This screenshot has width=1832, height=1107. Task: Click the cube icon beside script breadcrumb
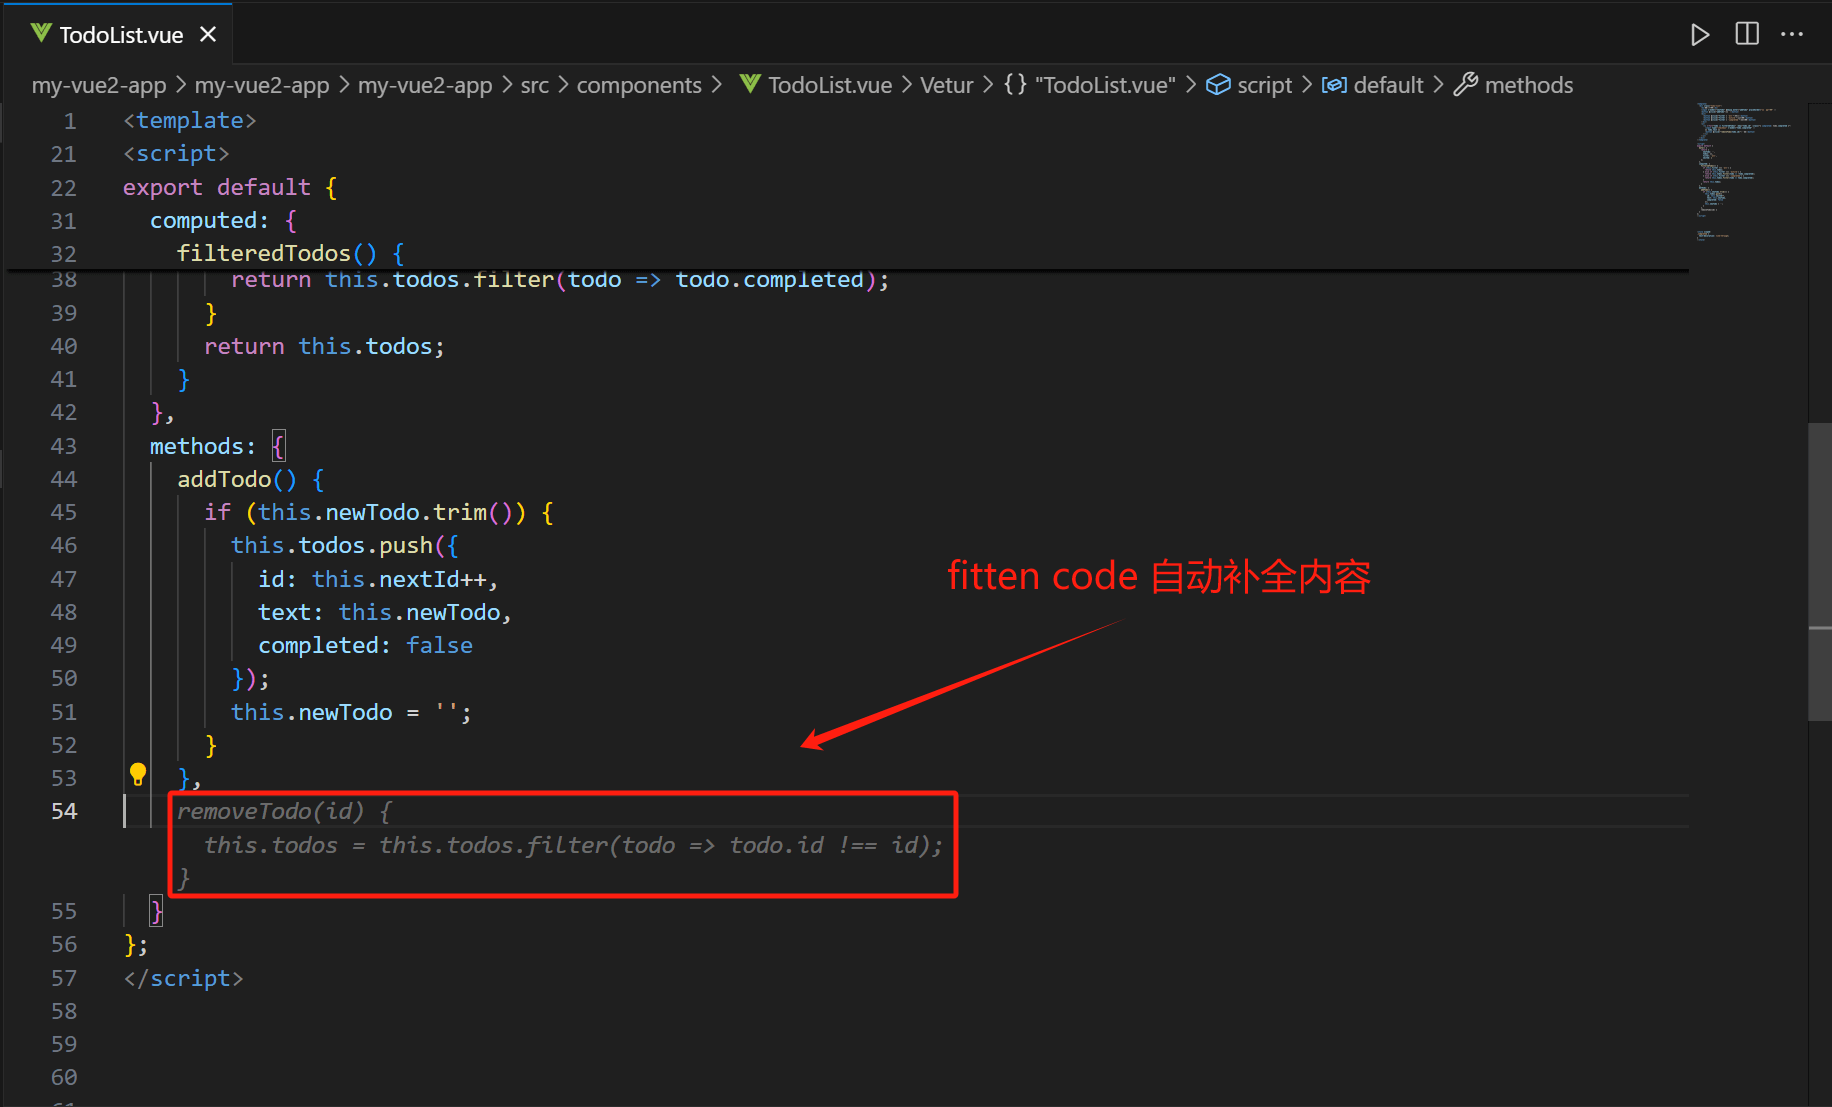coord(1218,85)
